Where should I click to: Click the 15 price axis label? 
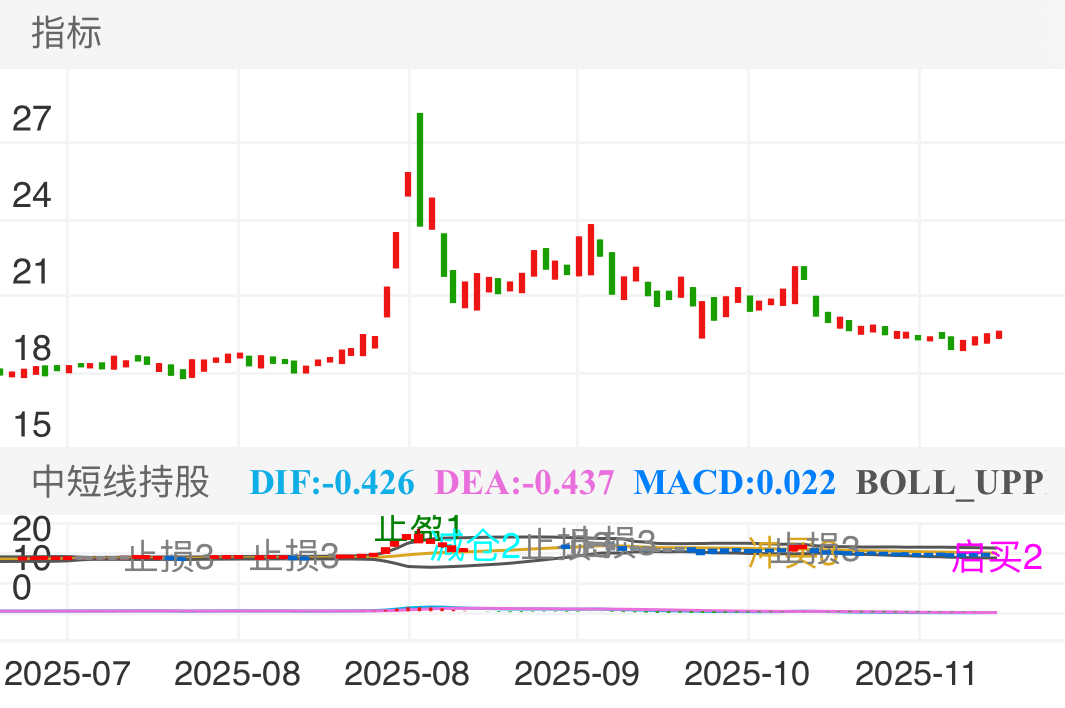coord(32,424)
